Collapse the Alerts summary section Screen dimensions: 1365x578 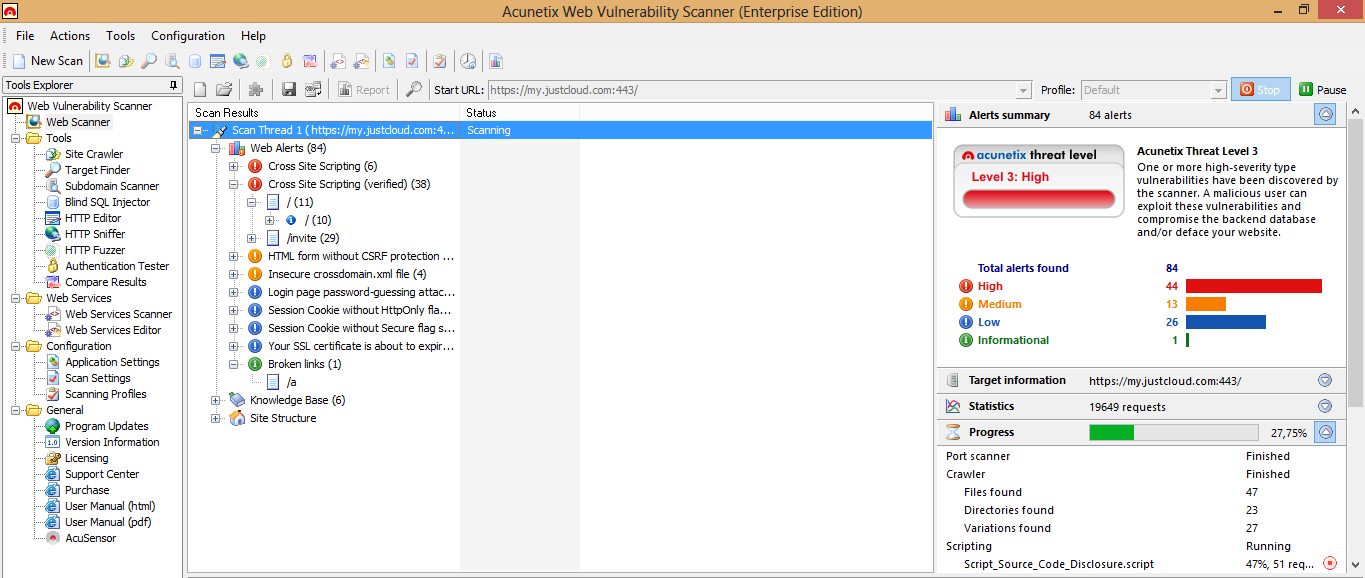point(1325,115)
